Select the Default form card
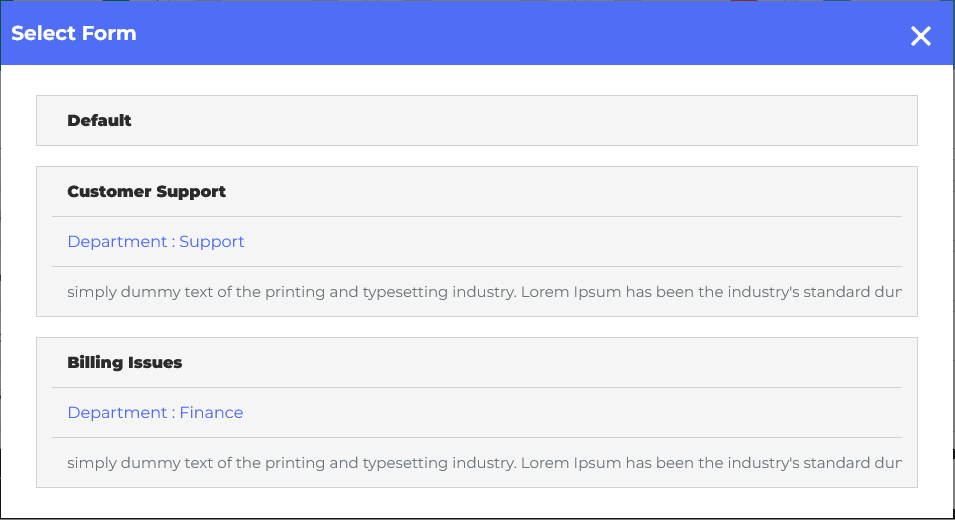This screenshot has height=520, width=955. [476, 121]
